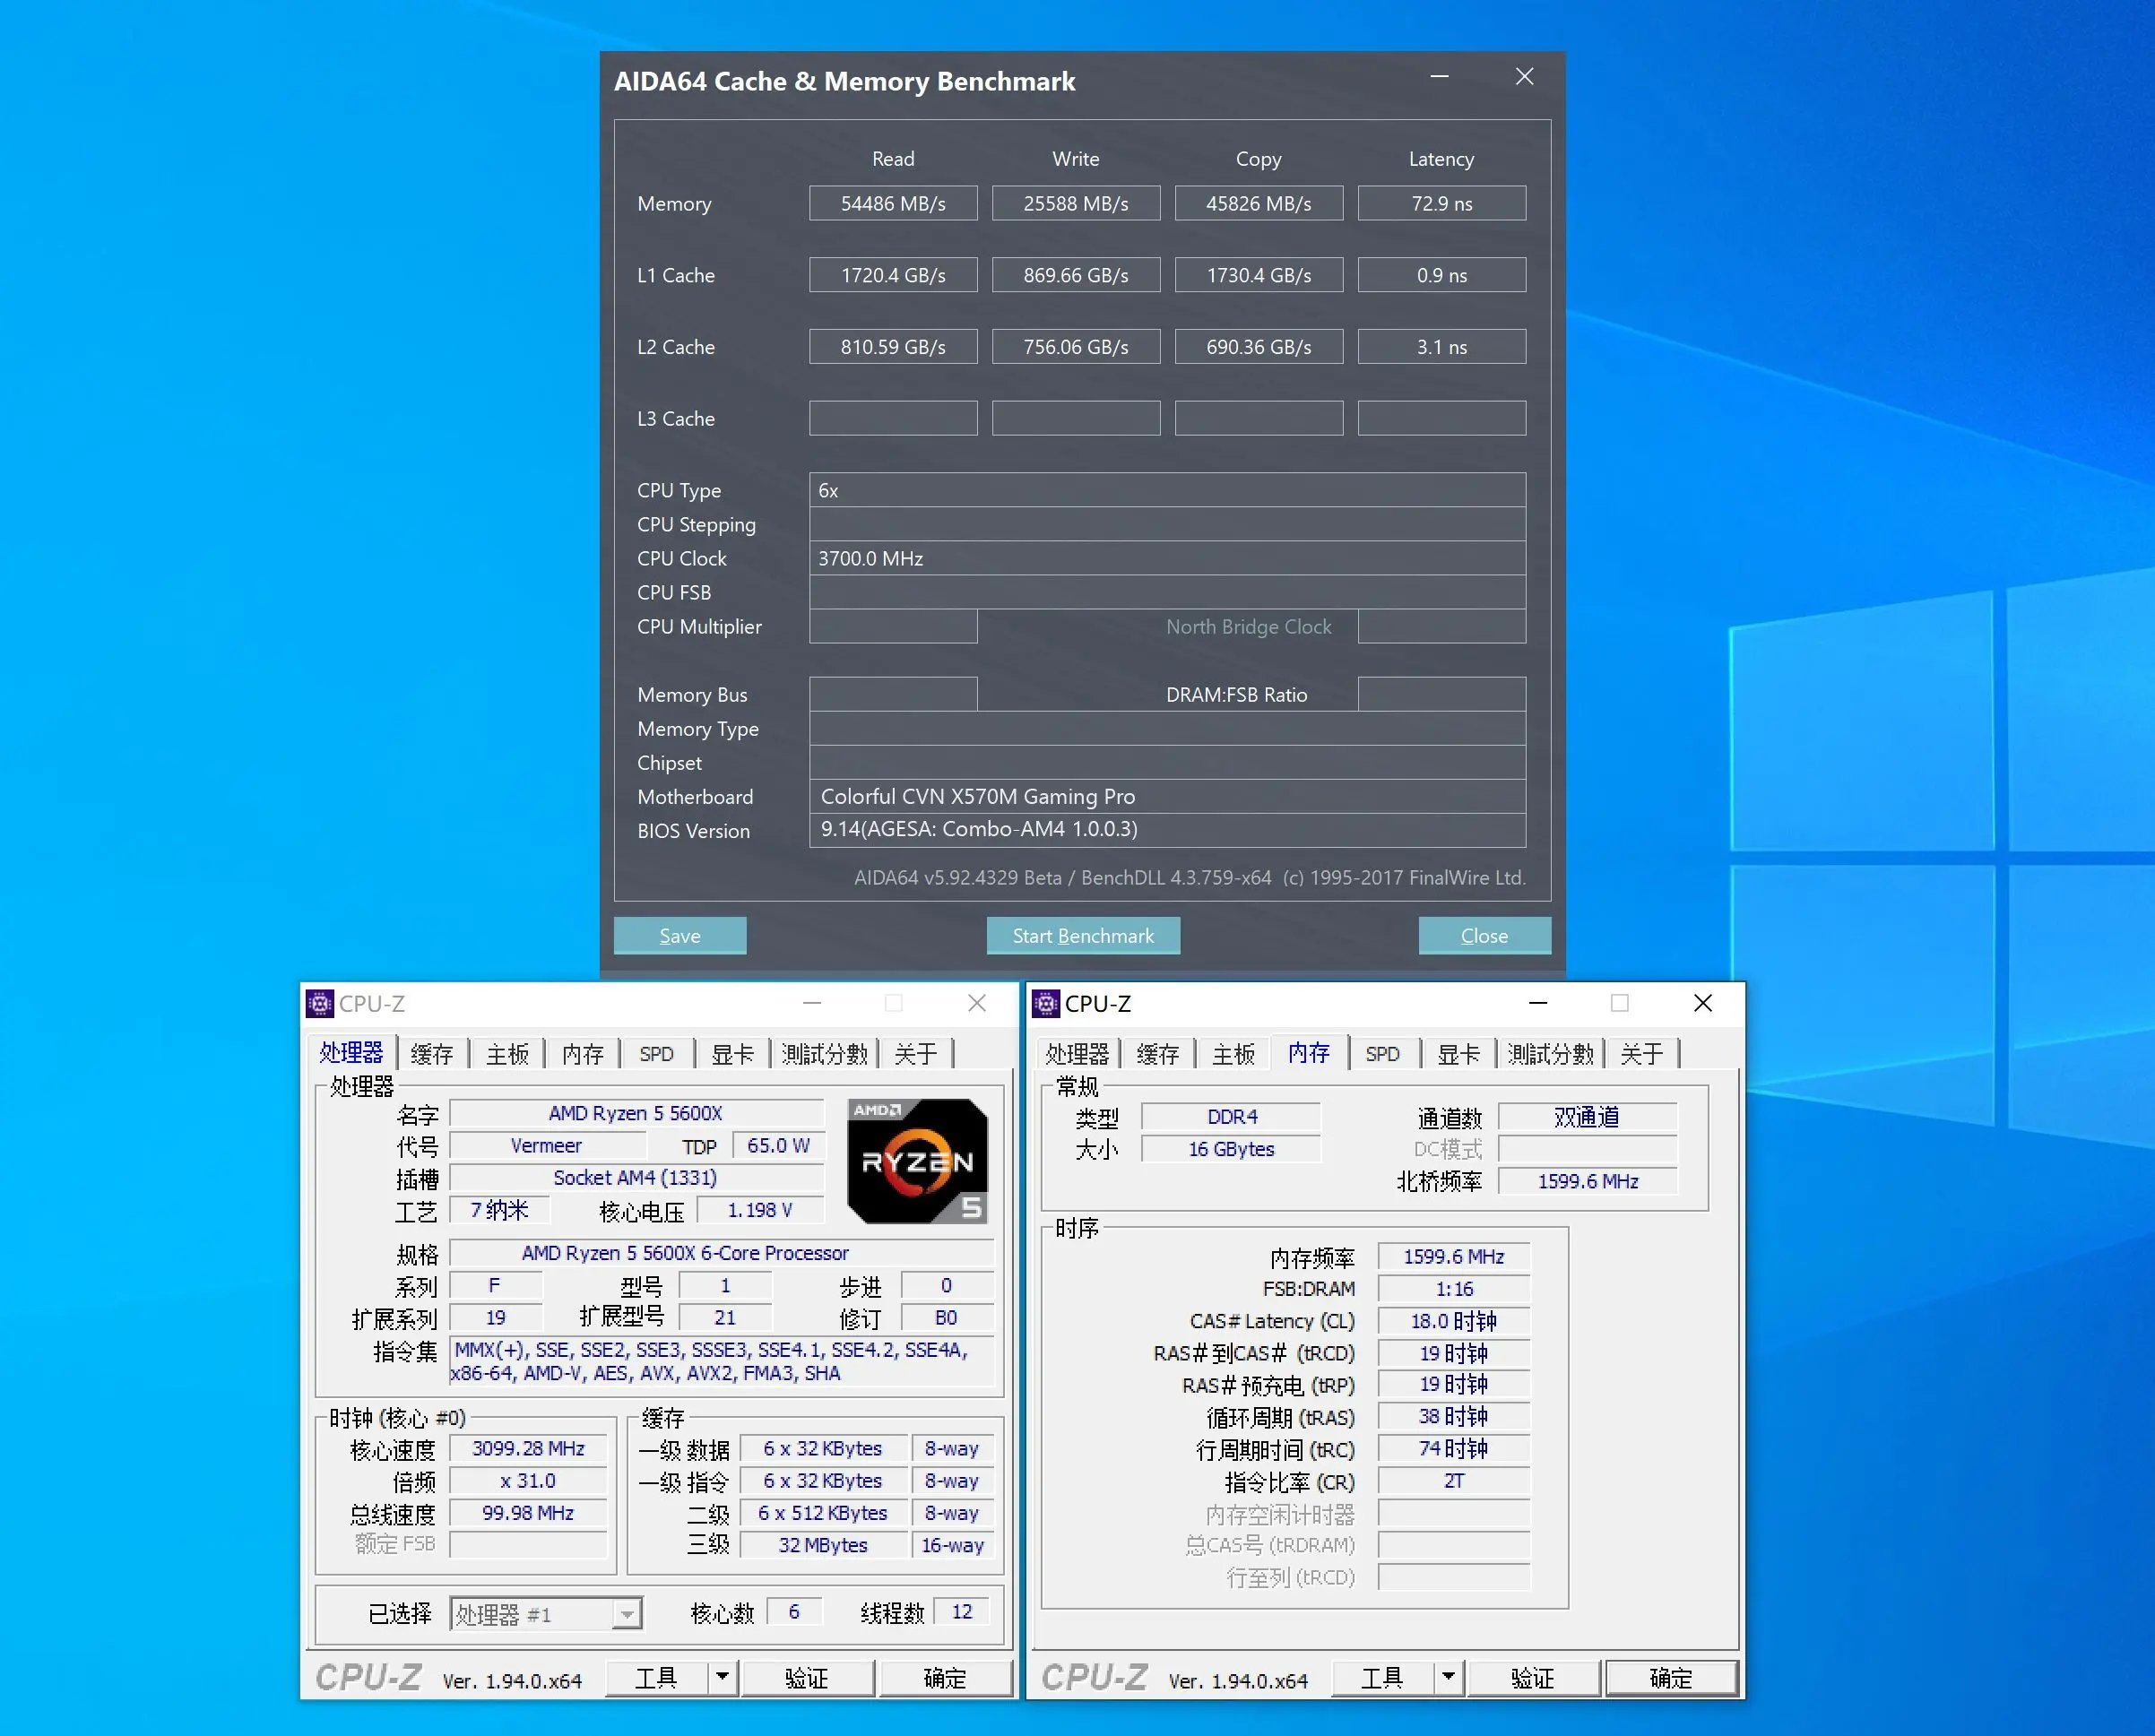Click the empty L3 Cache Read field

[x=893, y=418]
